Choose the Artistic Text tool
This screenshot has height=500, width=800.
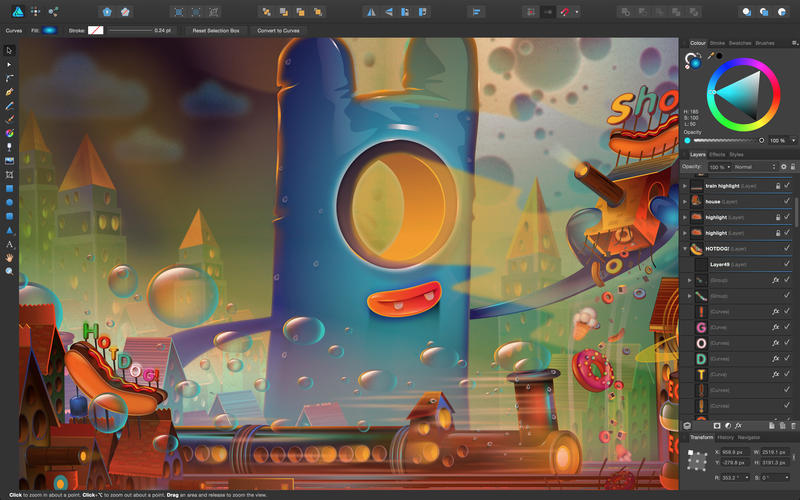coord(9,244)
